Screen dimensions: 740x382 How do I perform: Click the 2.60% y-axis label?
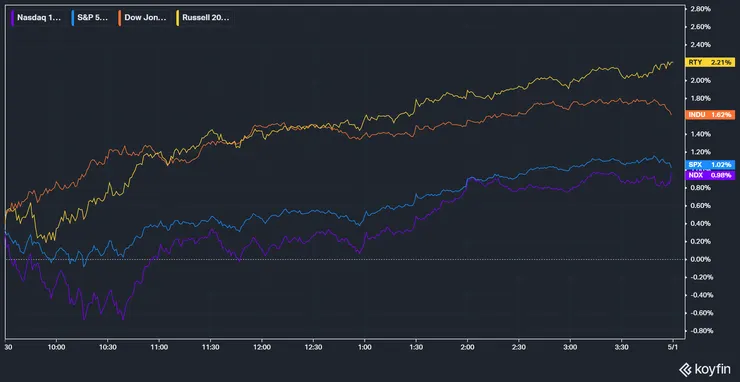[702, 26]
